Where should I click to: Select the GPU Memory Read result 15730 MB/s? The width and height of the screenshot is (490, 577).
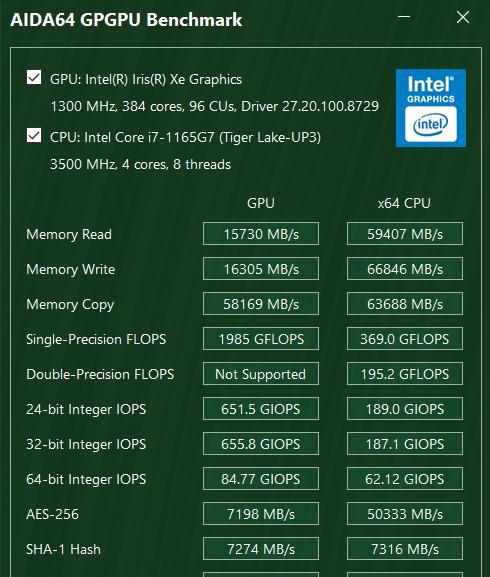(x=261, y=234)
